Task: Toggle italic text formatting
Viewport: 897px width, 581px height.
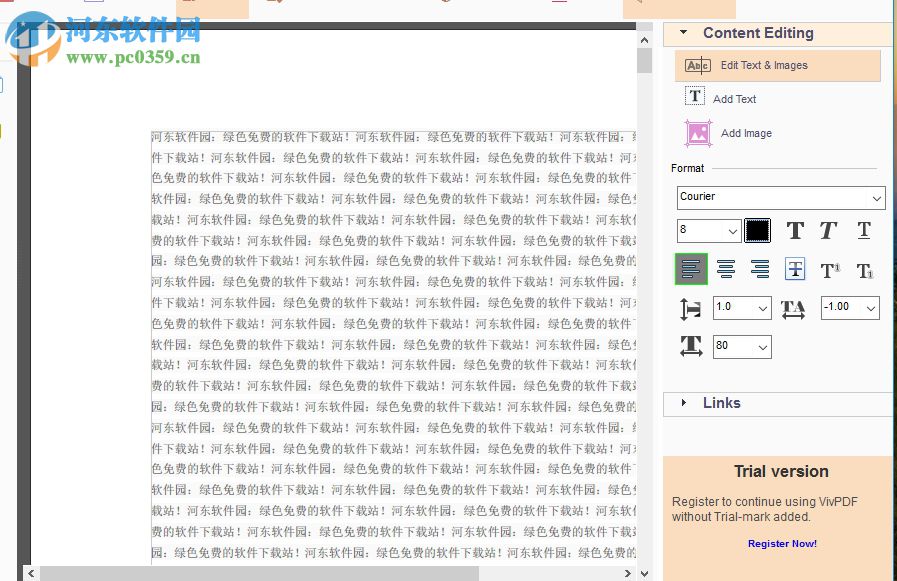Action: pos(828,230)
